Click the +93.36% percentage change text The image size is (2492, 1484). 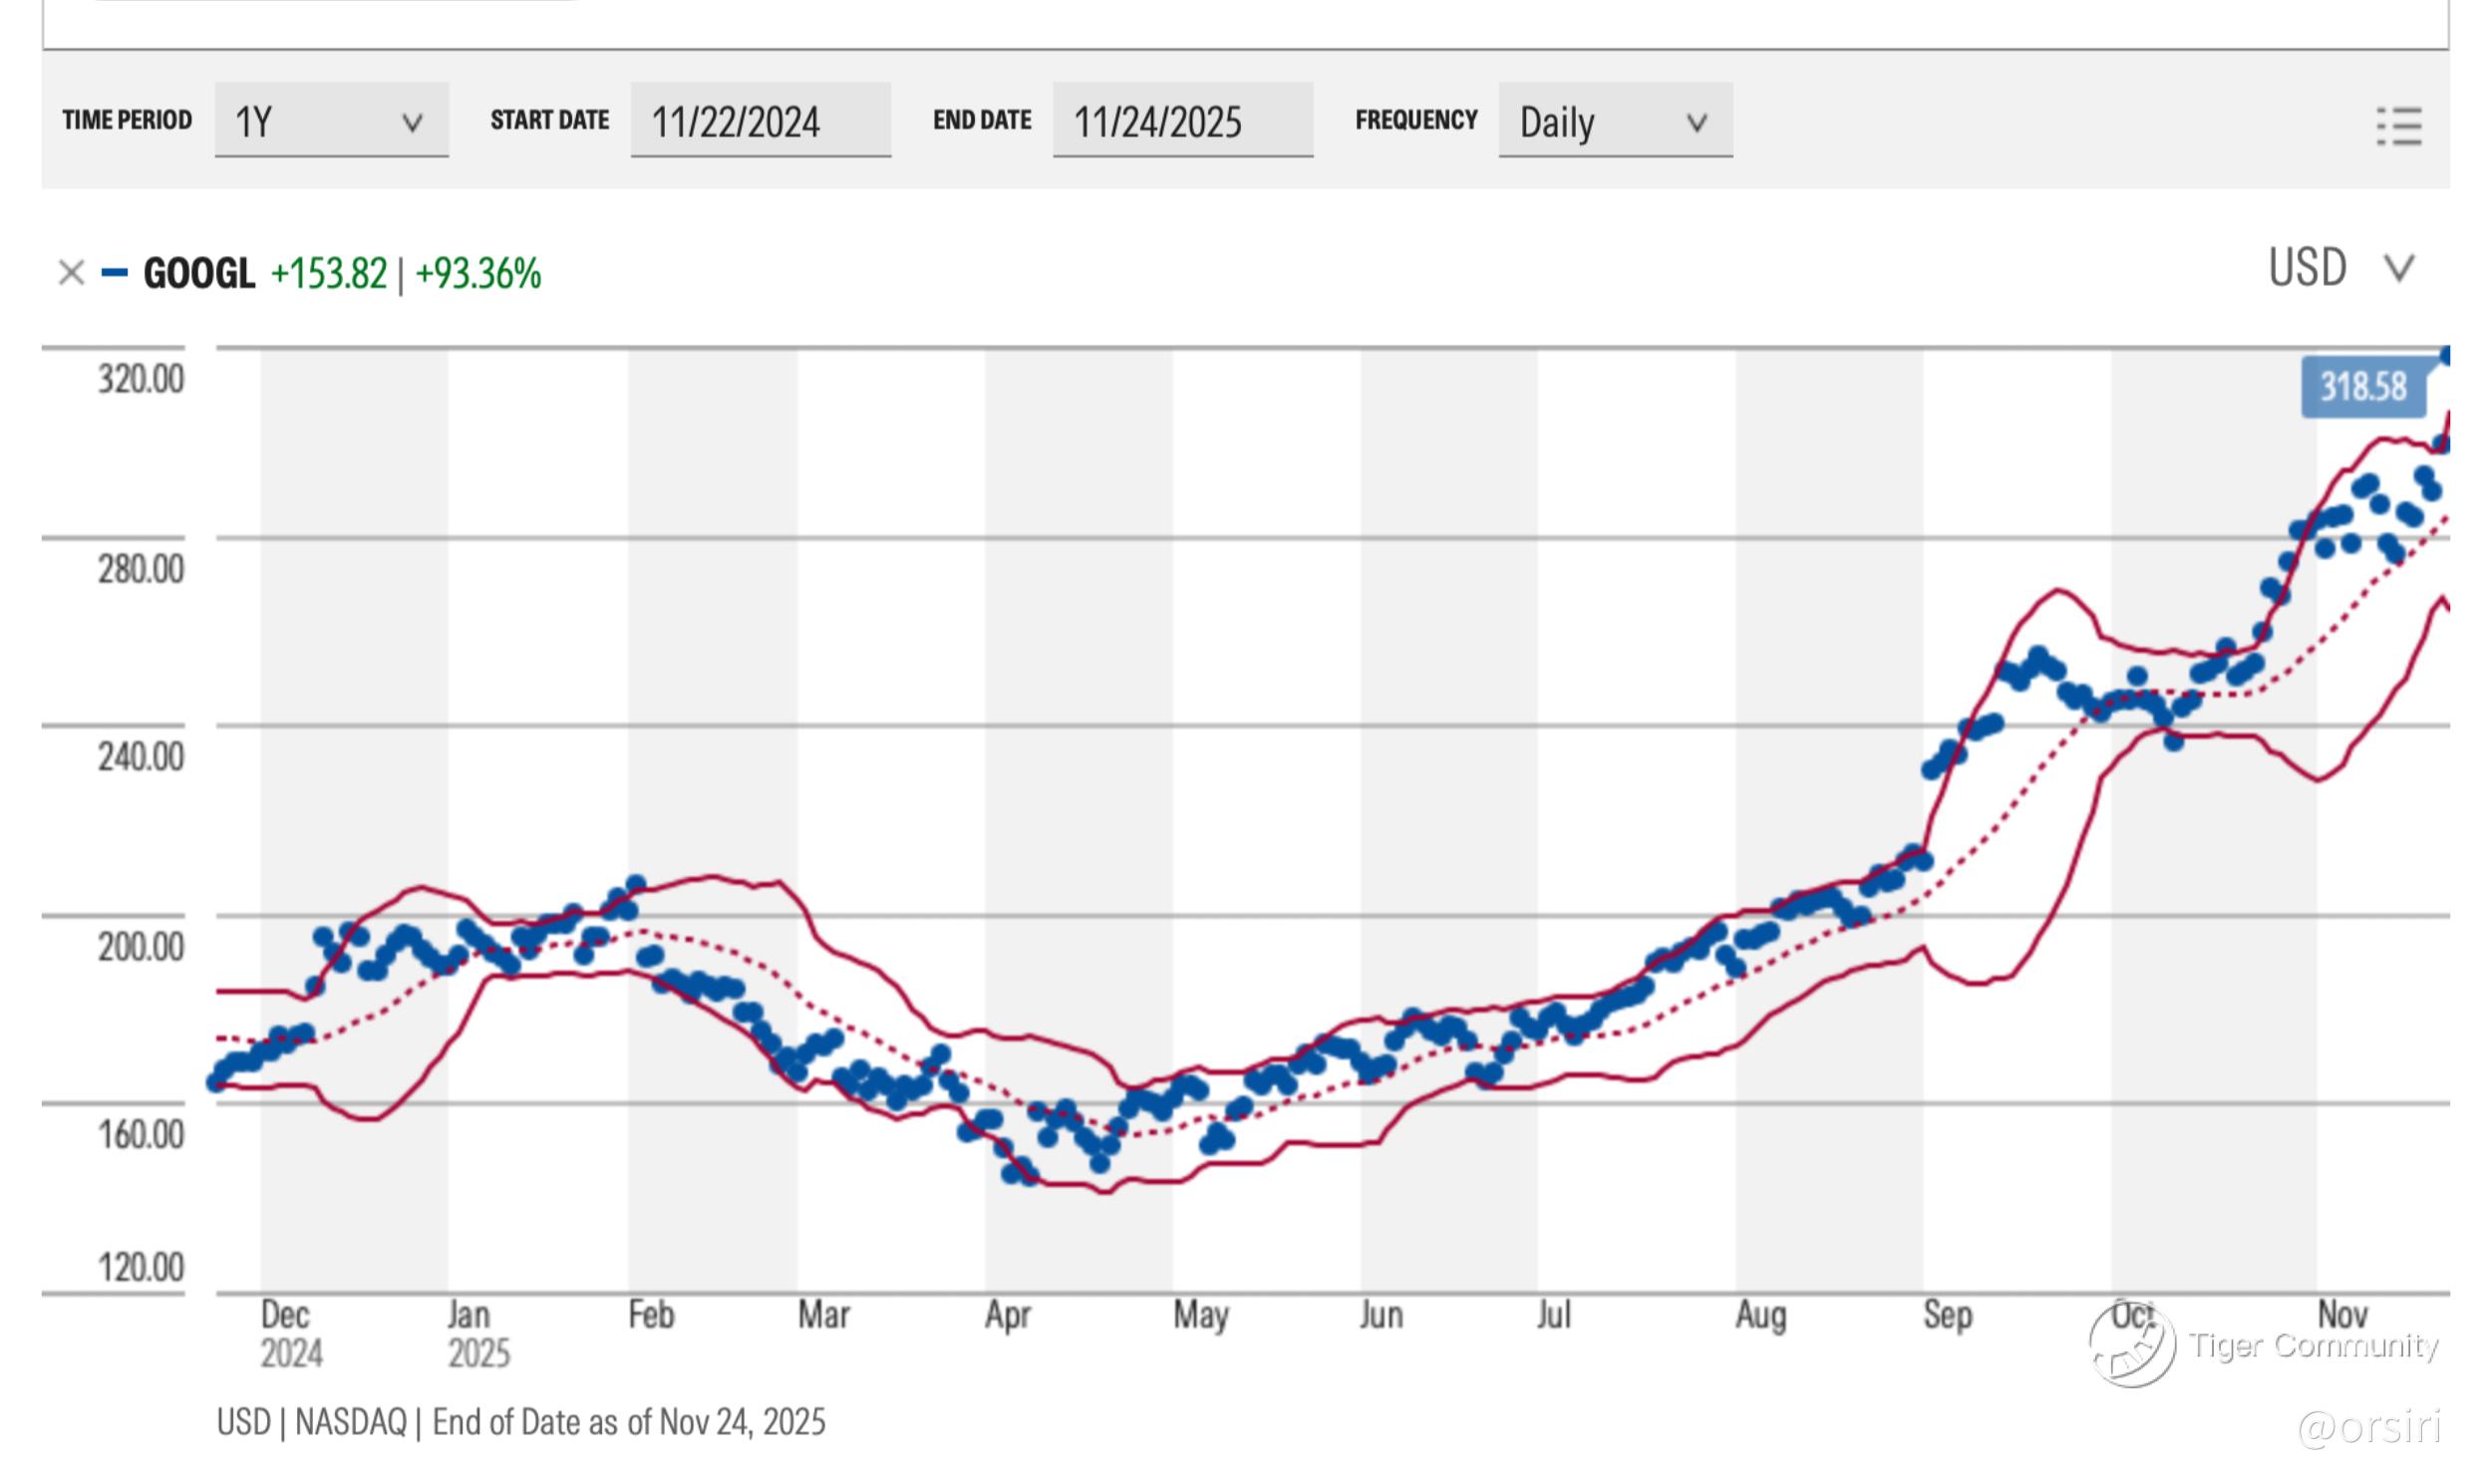pyautogui.click(x=478, y=273)
